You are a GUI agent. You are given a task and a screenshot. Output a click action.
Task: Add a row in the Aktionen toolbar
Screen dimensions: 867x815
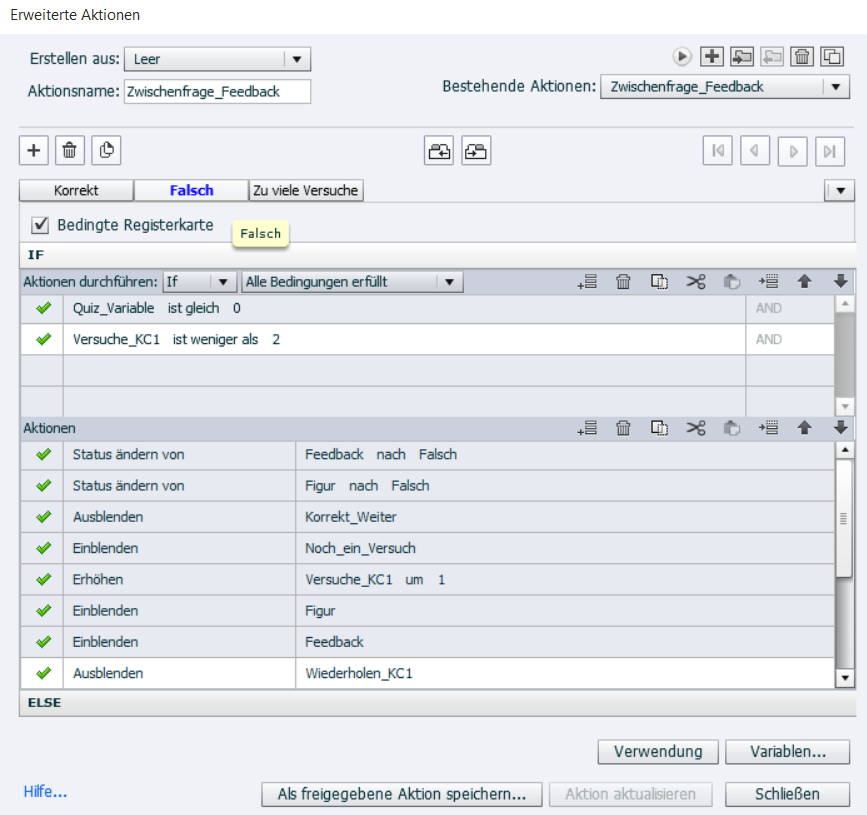[587, 428]
